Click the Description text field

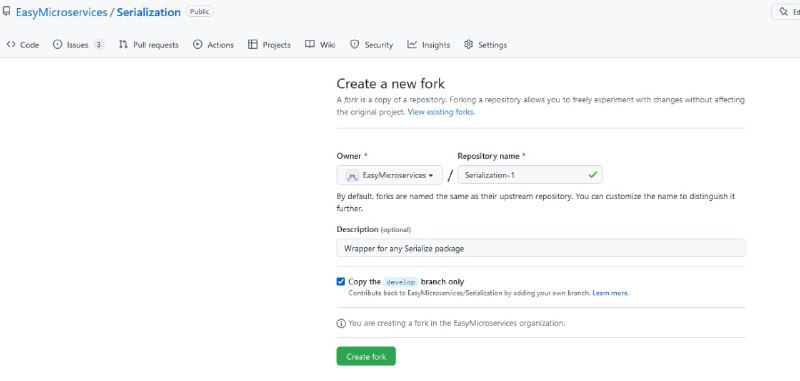541,248
